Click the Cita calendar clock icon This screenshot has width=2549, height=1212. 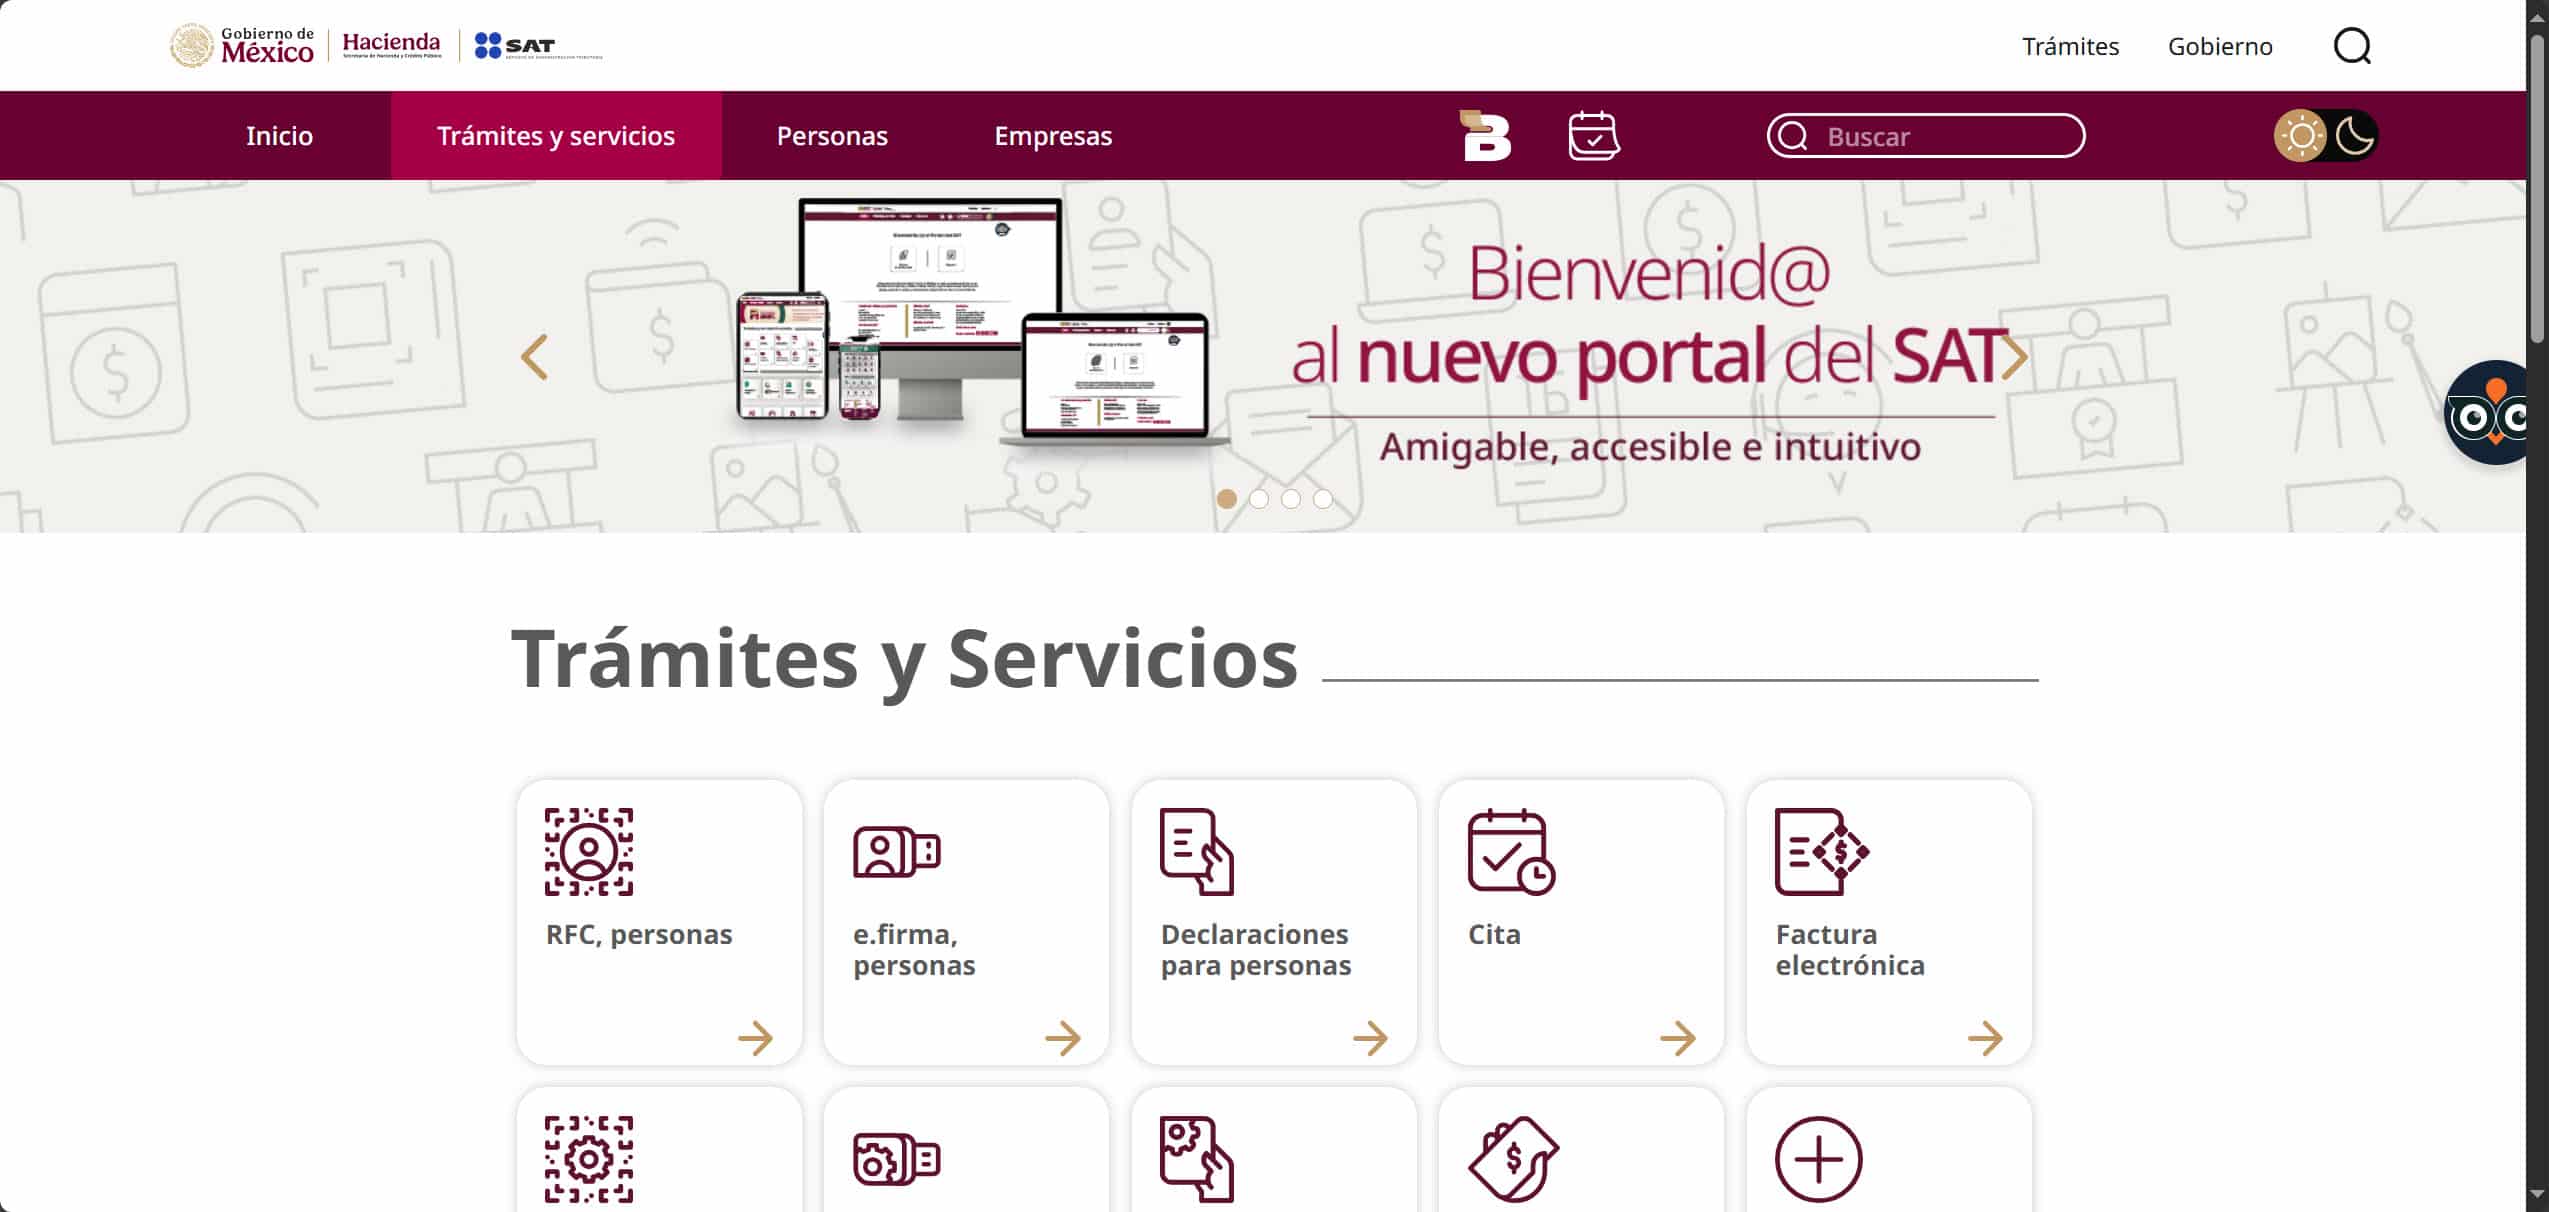1511,851
